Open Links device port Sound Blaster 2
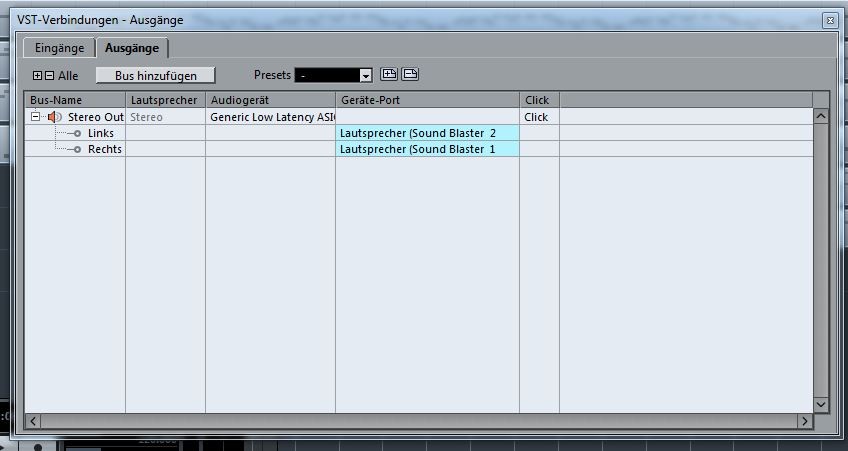Image resolution: width=848 pixels, height=451 pixels. pyautogui.click(x=427, y=133)
